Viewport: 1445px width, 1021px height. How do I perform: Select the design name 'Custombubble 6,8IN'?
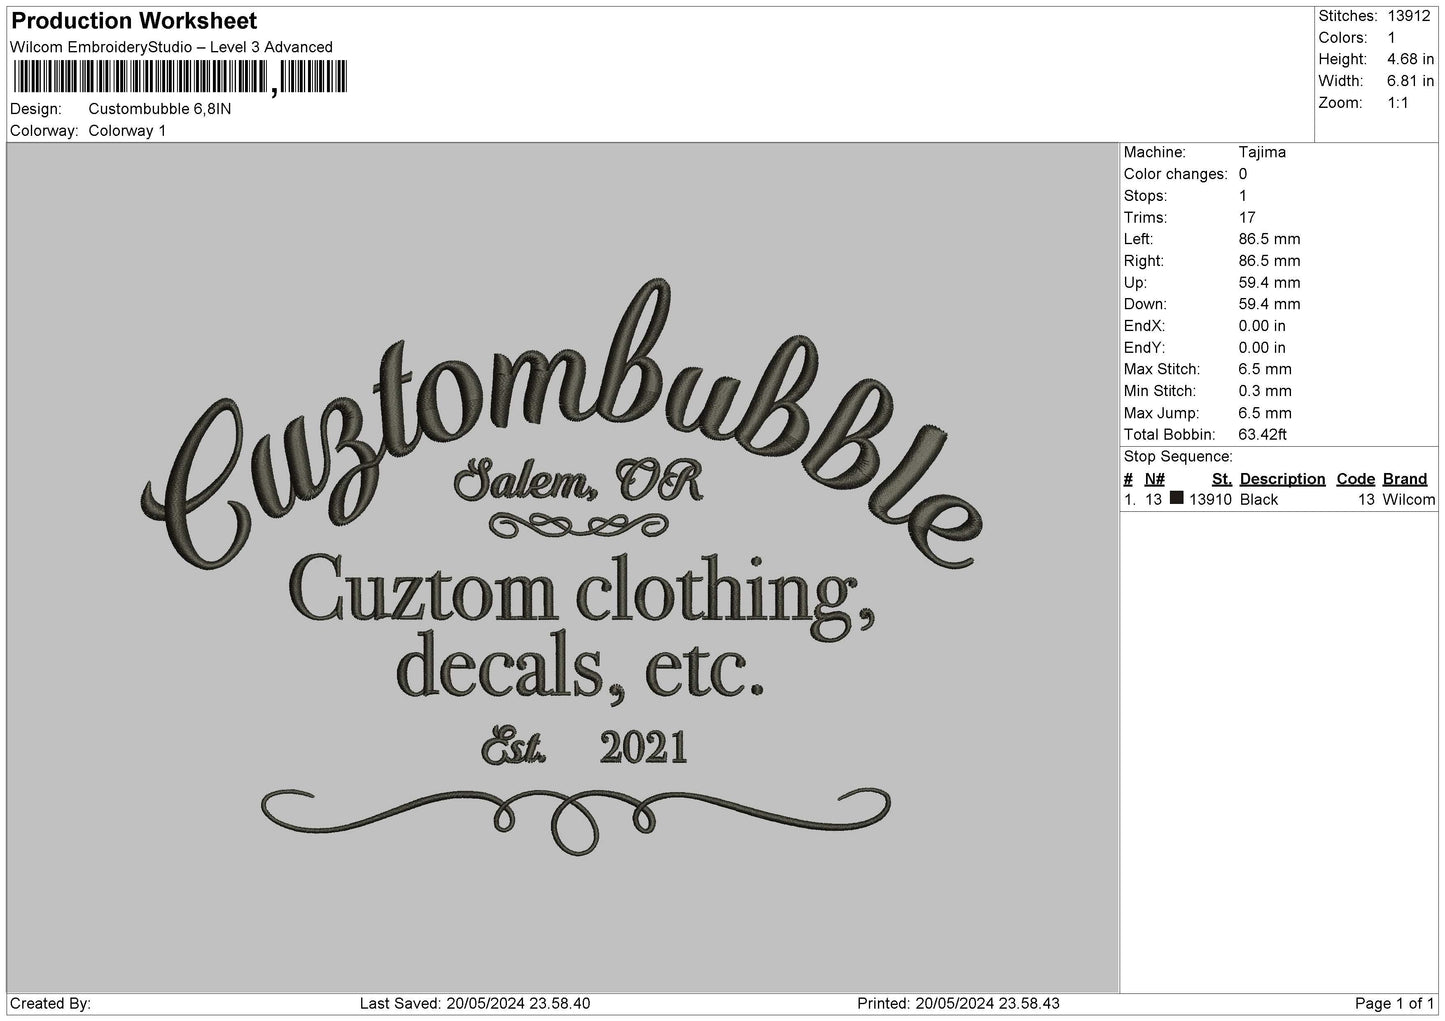tap(160, 109)
